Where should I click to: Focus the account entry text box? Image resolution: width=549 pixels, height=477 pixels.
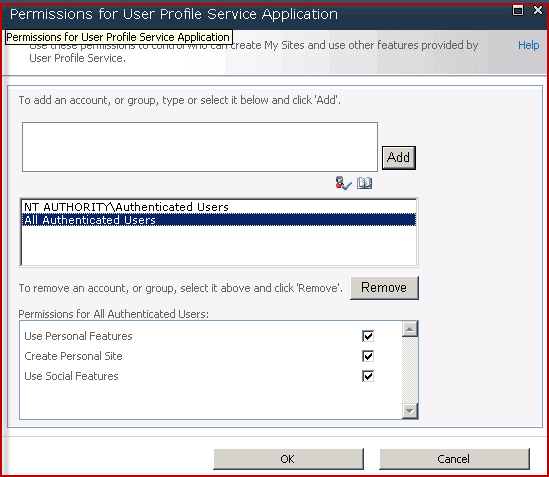coord(200,147)
